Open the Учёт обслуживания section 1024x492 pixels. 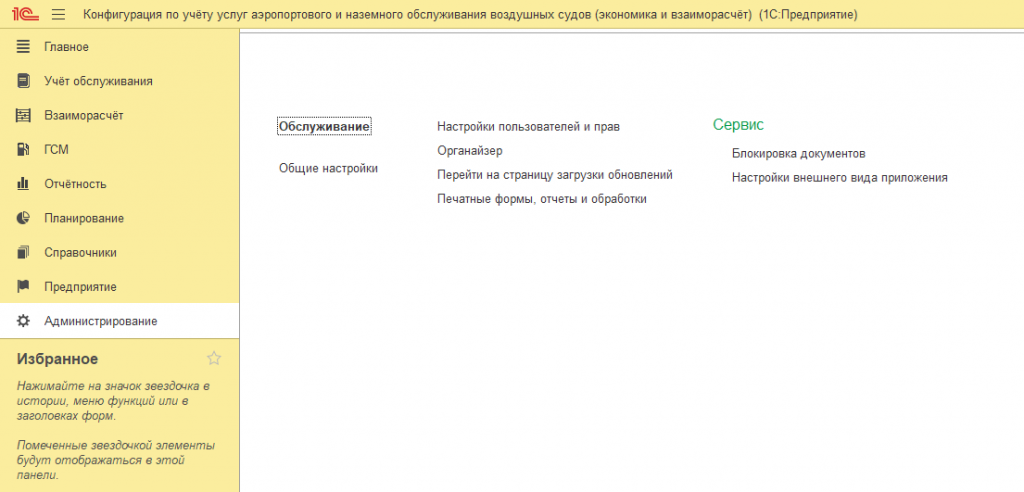99,81
